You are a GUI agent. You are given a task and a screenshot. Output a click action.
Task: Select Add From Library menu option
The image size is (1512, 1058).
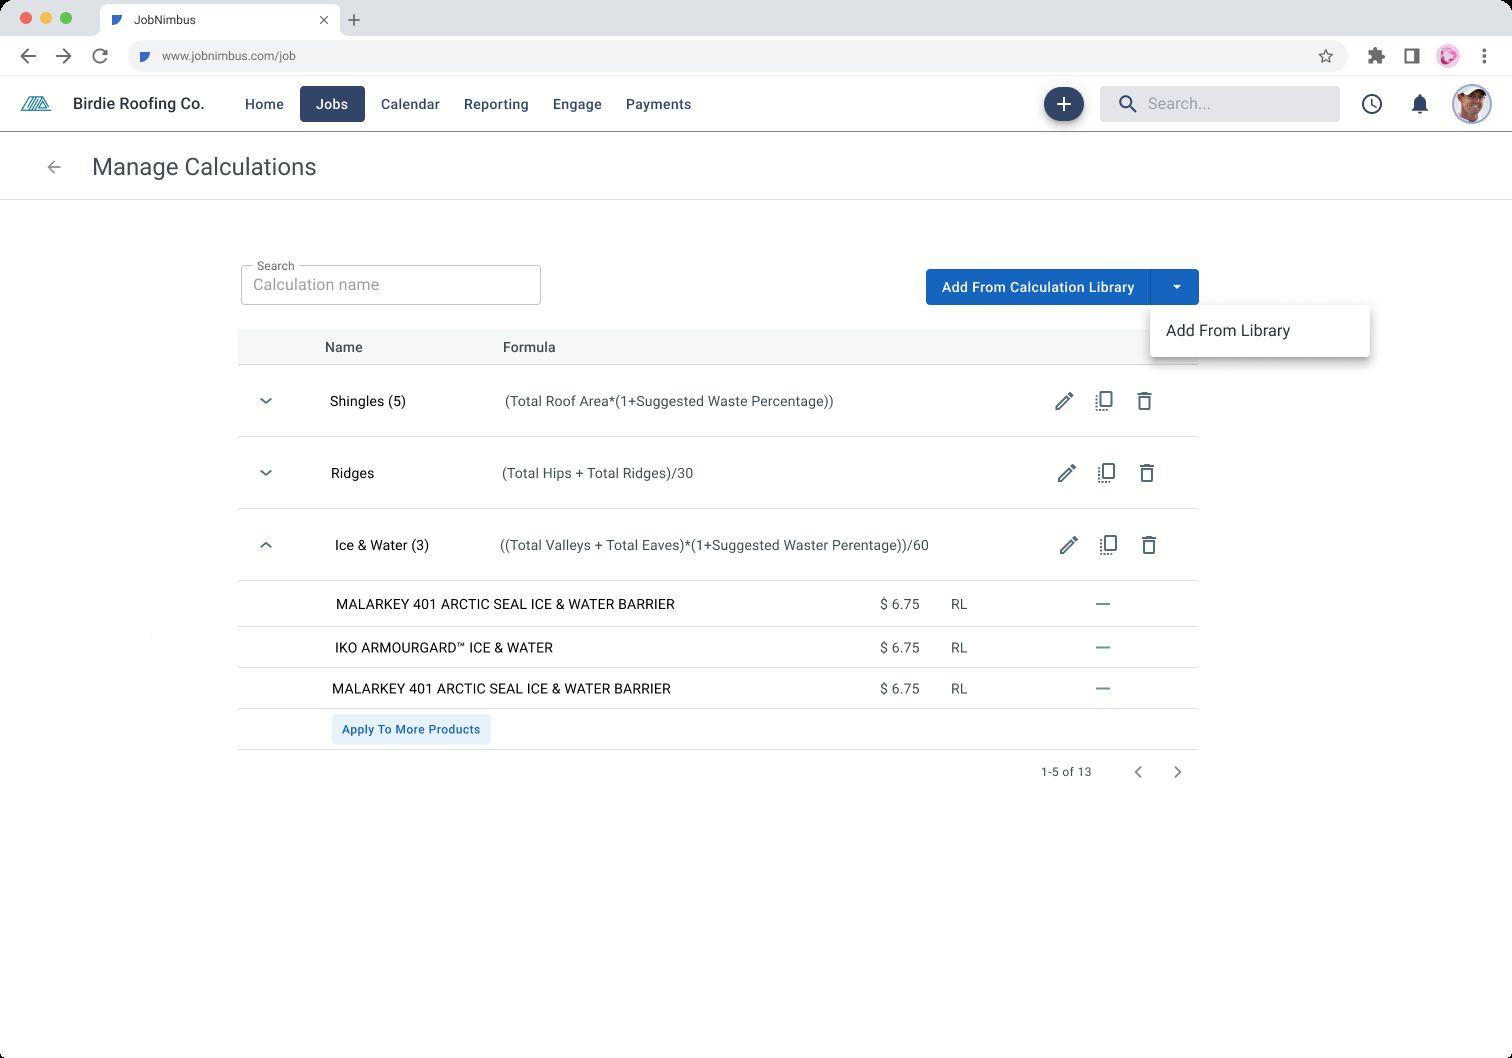pos(1260,331)
